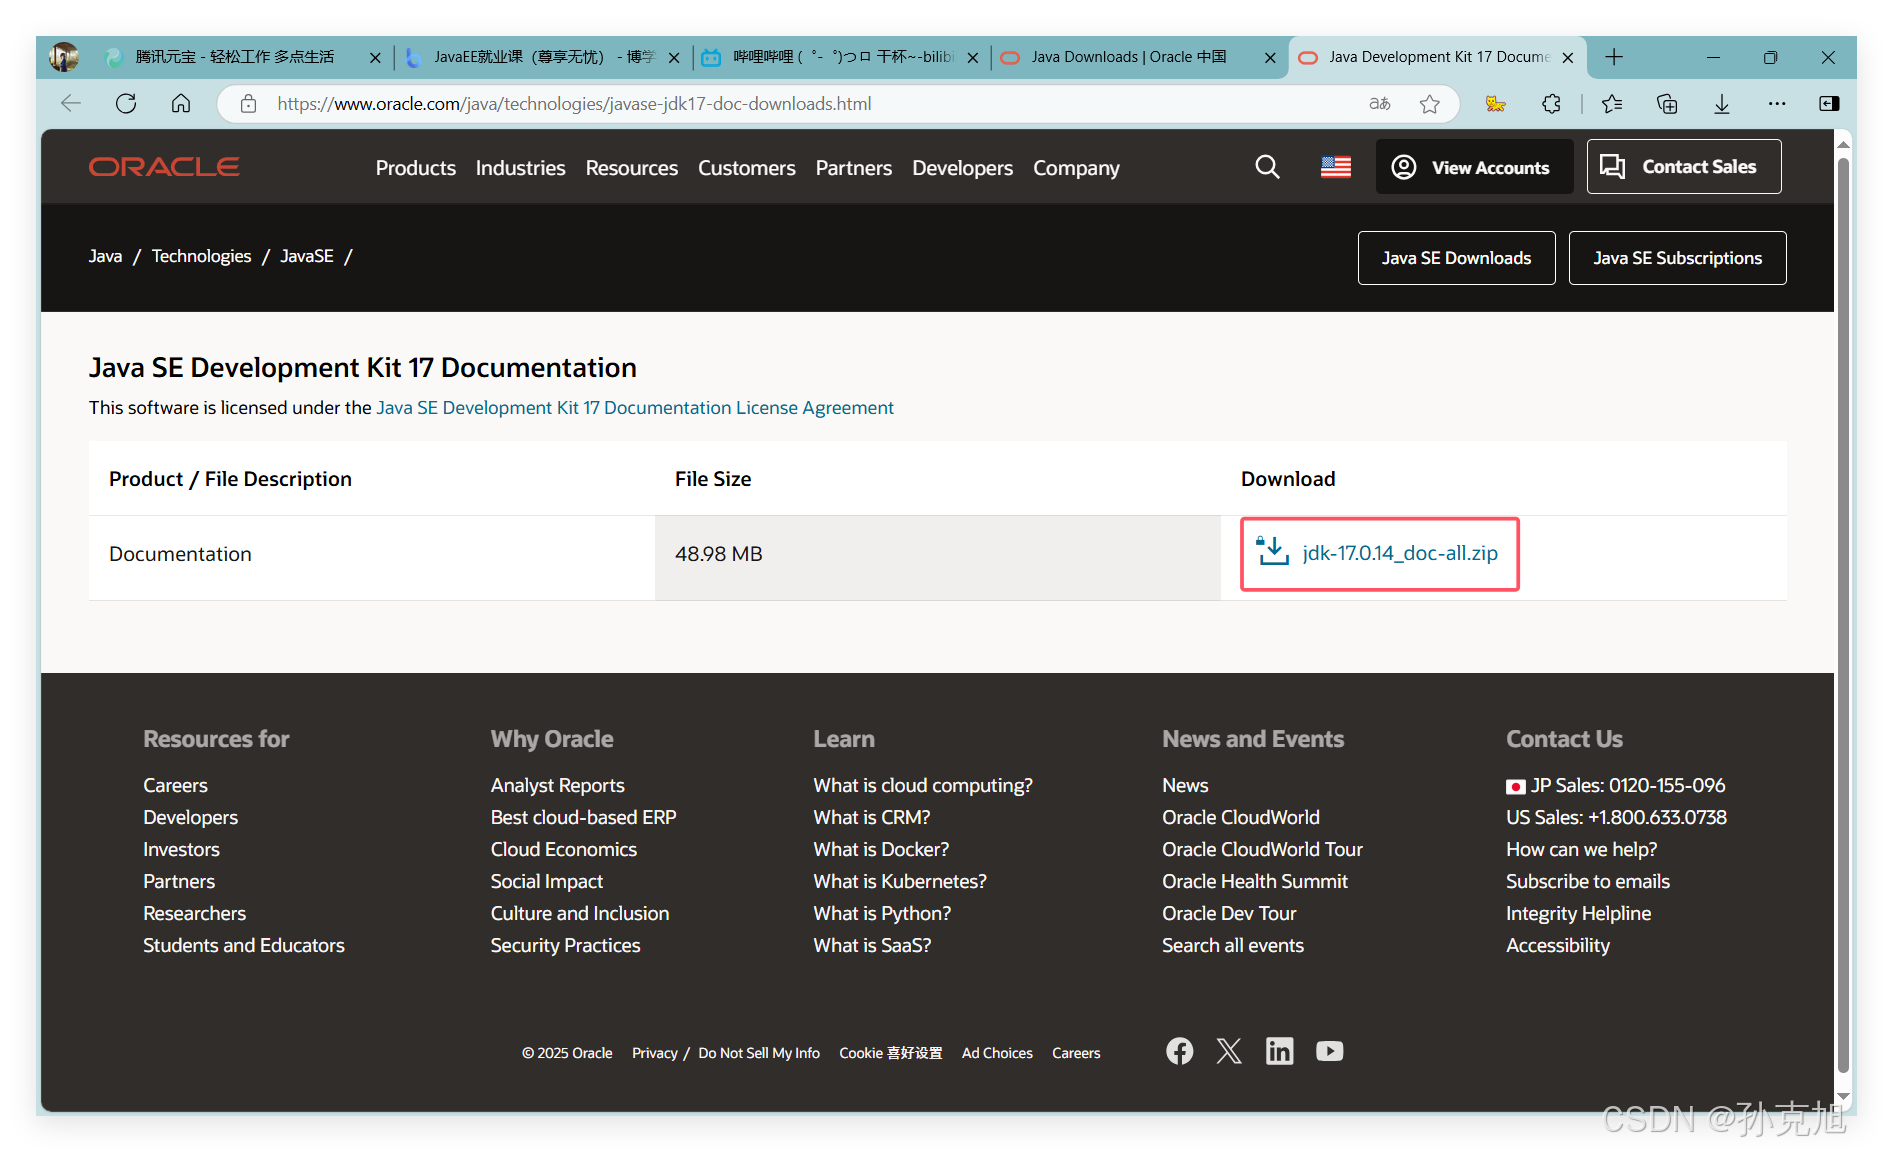The image size is (1893, 1152).
Task: Open the Developers menu
Action: pyautogui.click(x=963, y=168)
